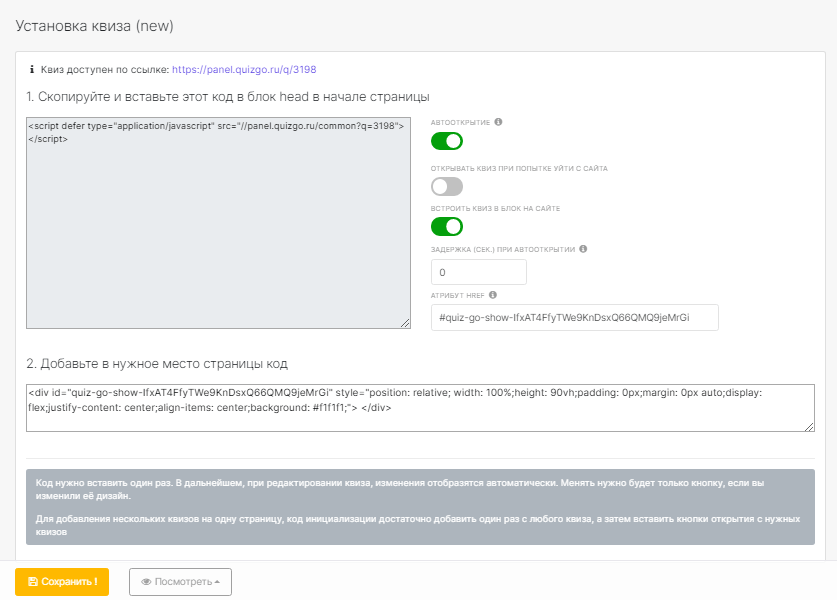The image size is (837, 600).
Task: Click the info icon beside Атрибут HREF
Action: point(493,295)
